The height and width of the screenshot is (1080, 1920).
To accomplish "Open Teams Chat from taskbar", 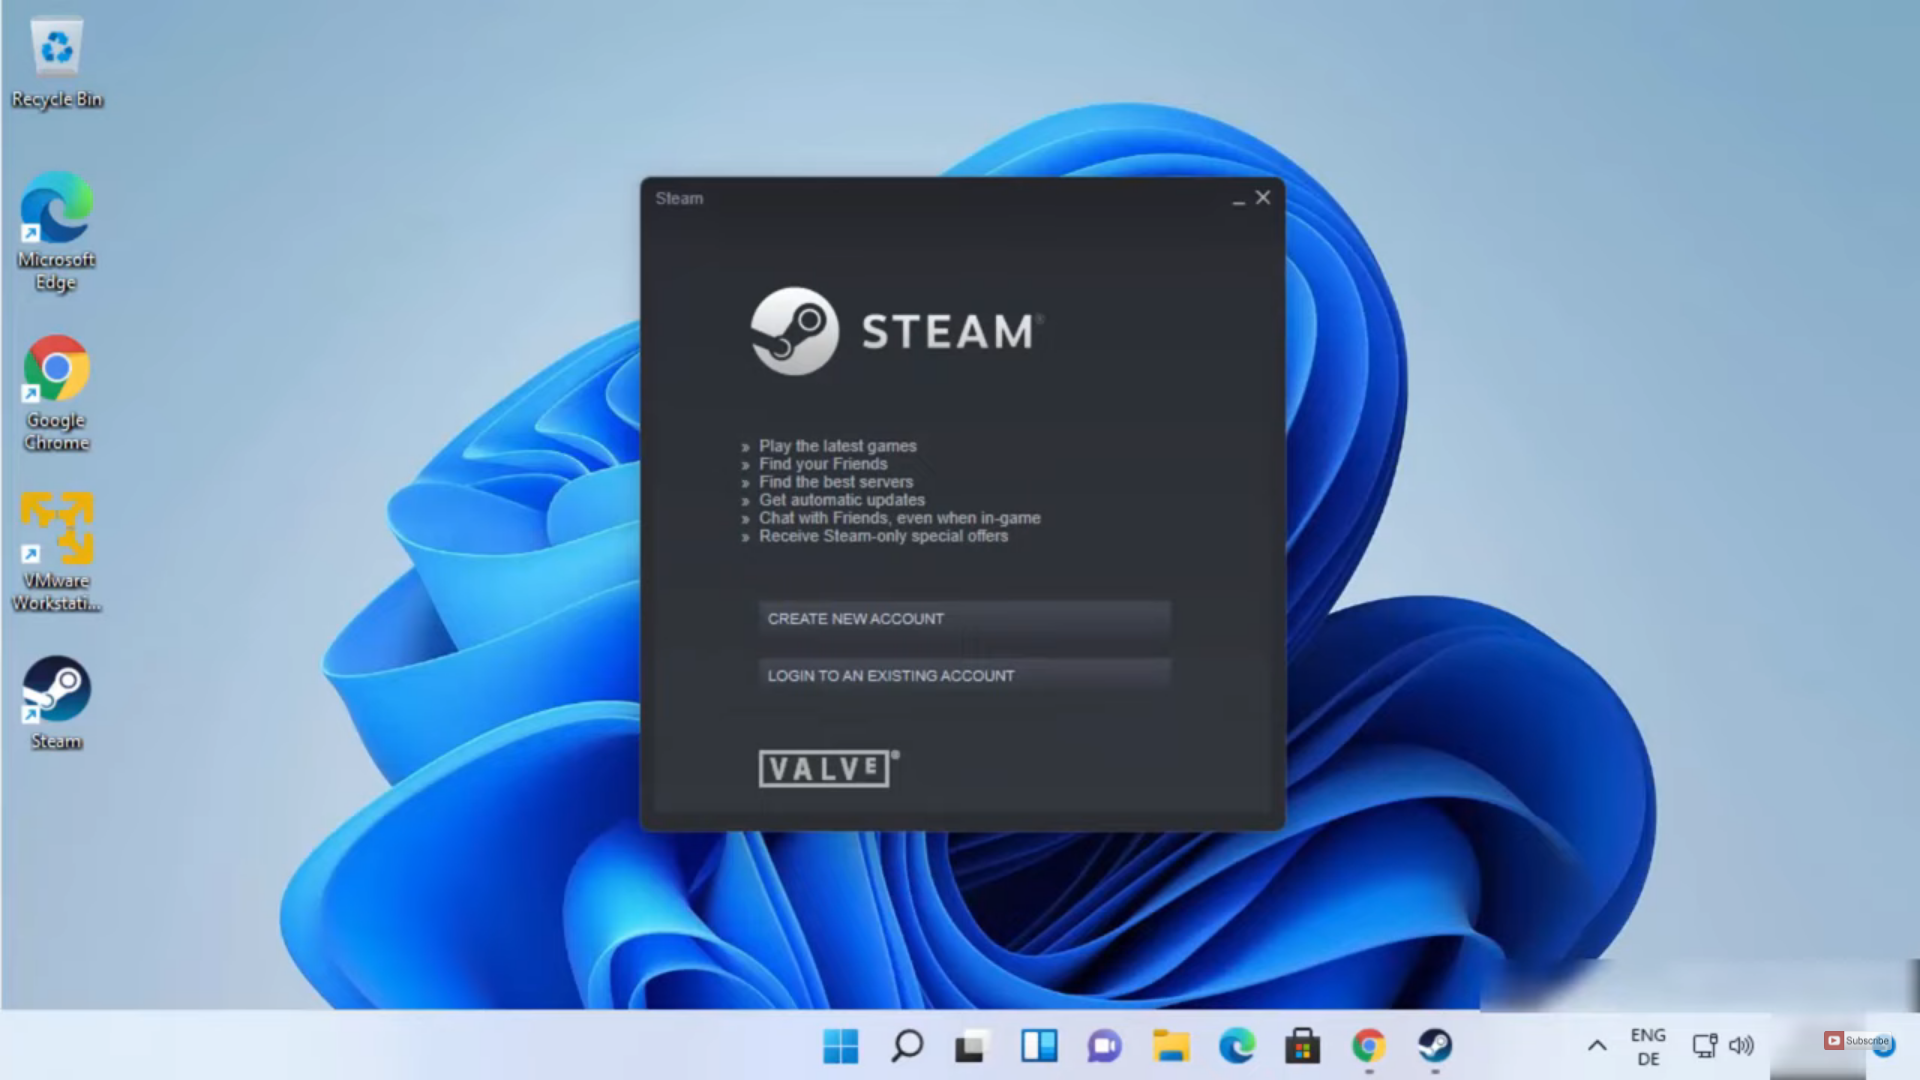I will [1105, 1046].
